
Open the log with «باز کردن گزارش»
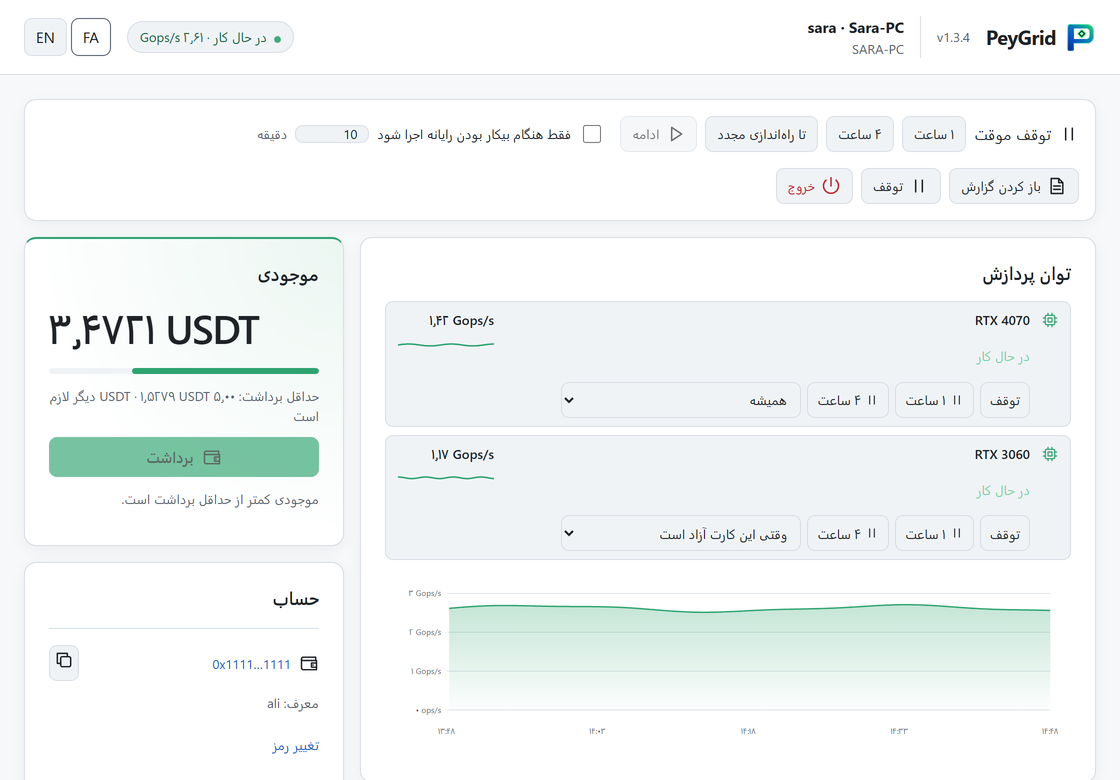point(1014,186)
